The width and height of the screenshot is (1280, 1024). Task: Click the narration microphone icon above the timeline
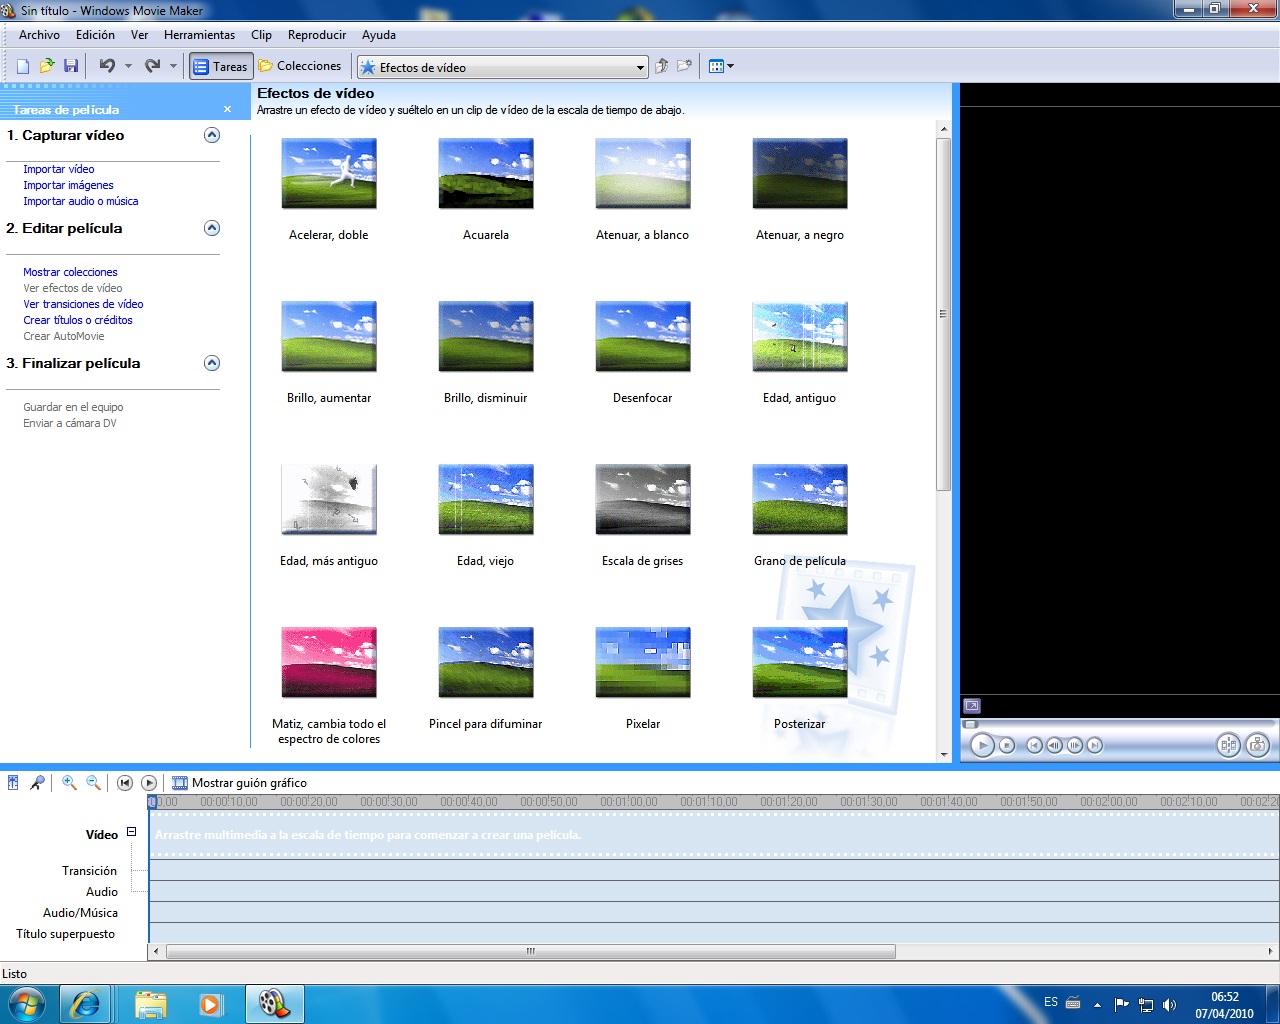coord(38,782)
